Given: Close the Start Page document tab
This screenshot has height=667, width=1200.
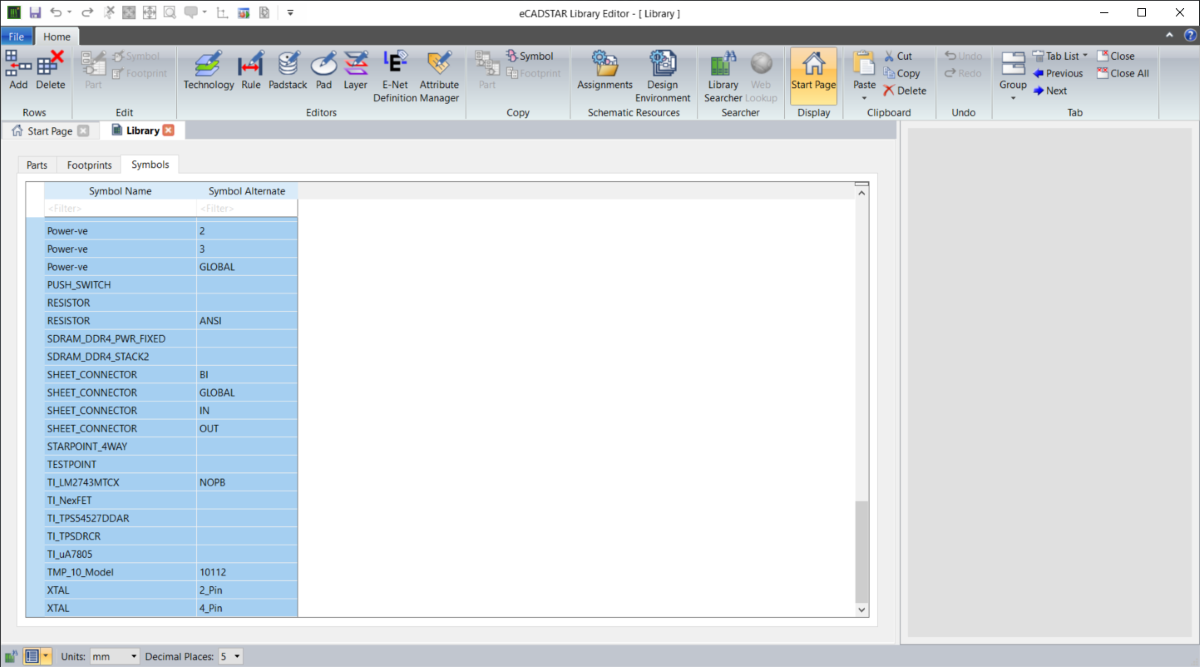Looking at the screenshot, I should [83, 131].
